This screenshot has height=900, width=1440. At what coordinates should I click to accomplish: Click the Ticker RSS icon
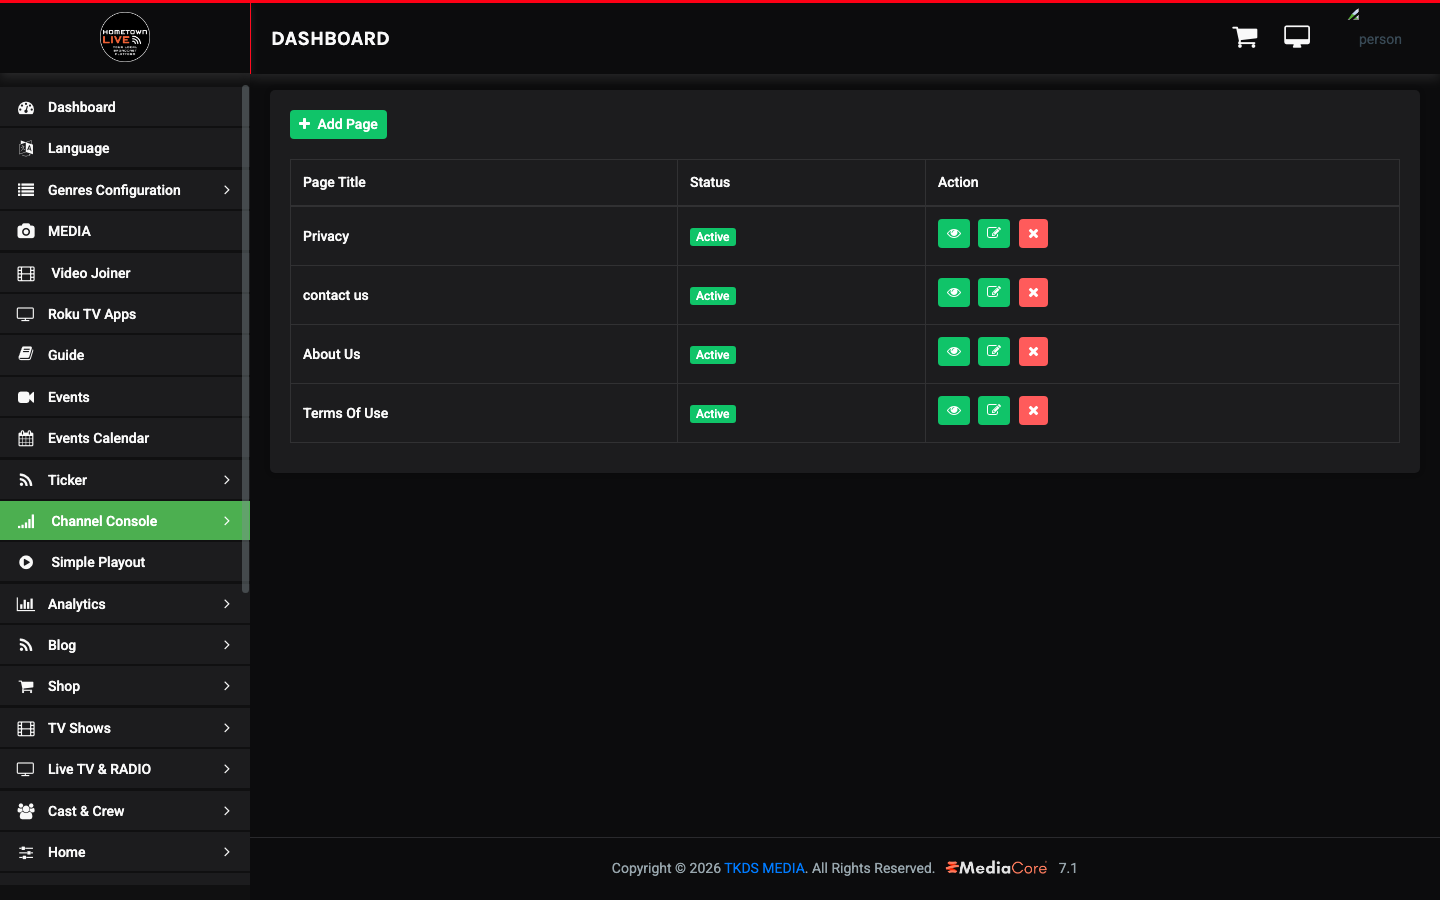coord(26,480)
